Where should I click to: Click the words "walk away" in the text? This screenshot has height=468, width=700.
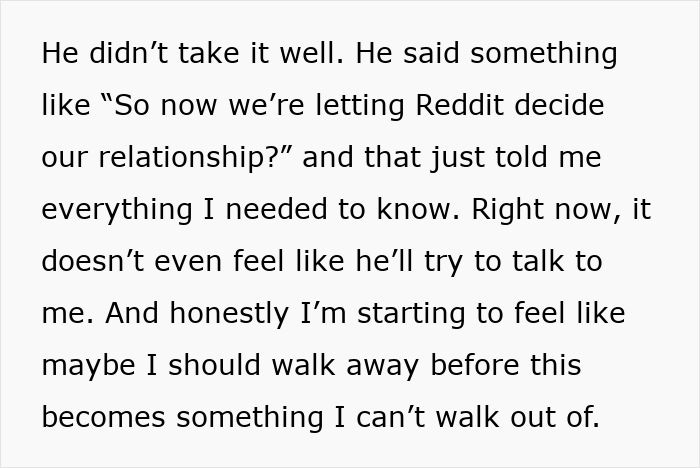[x=345, y=366]
